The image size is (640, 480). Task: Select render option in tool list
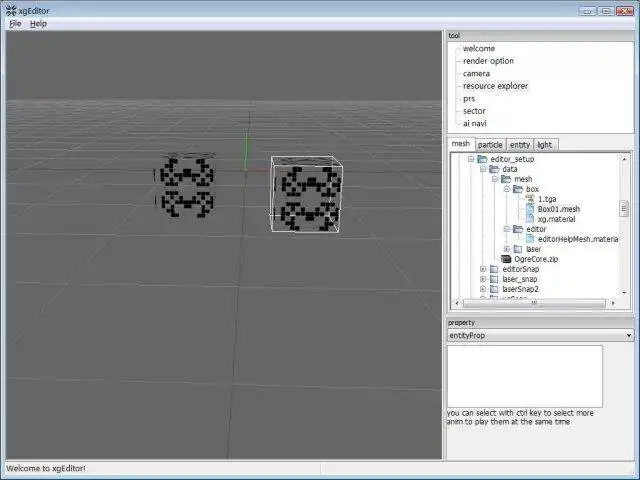(x=488, y=61)
